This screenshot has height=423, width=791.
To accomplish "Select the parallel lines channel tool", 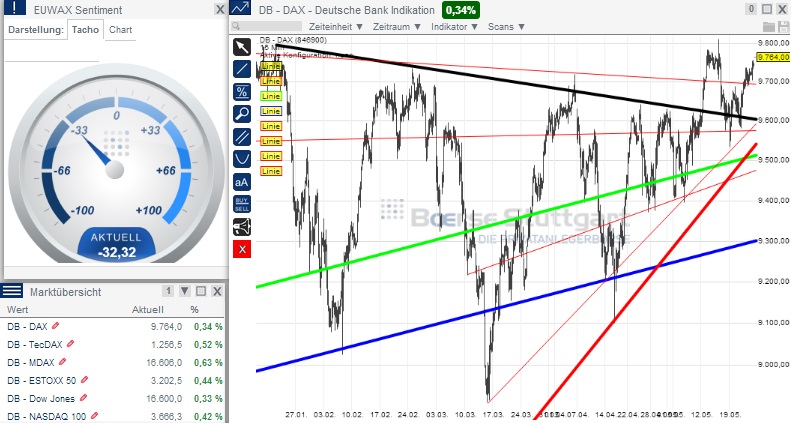I will tap(242, 137).
